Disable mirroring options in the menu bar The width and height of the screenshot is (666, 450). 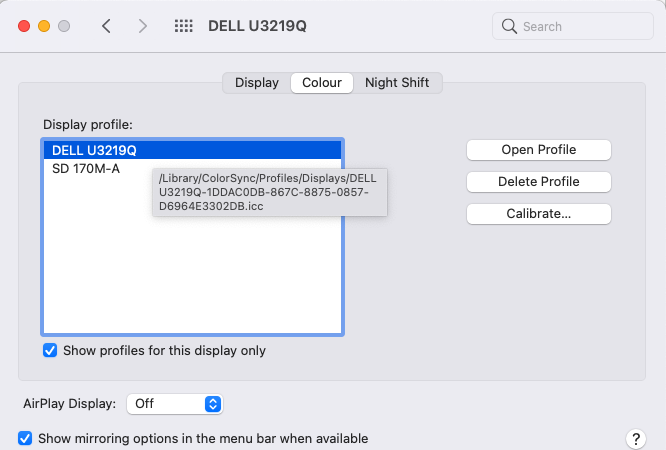26,438
